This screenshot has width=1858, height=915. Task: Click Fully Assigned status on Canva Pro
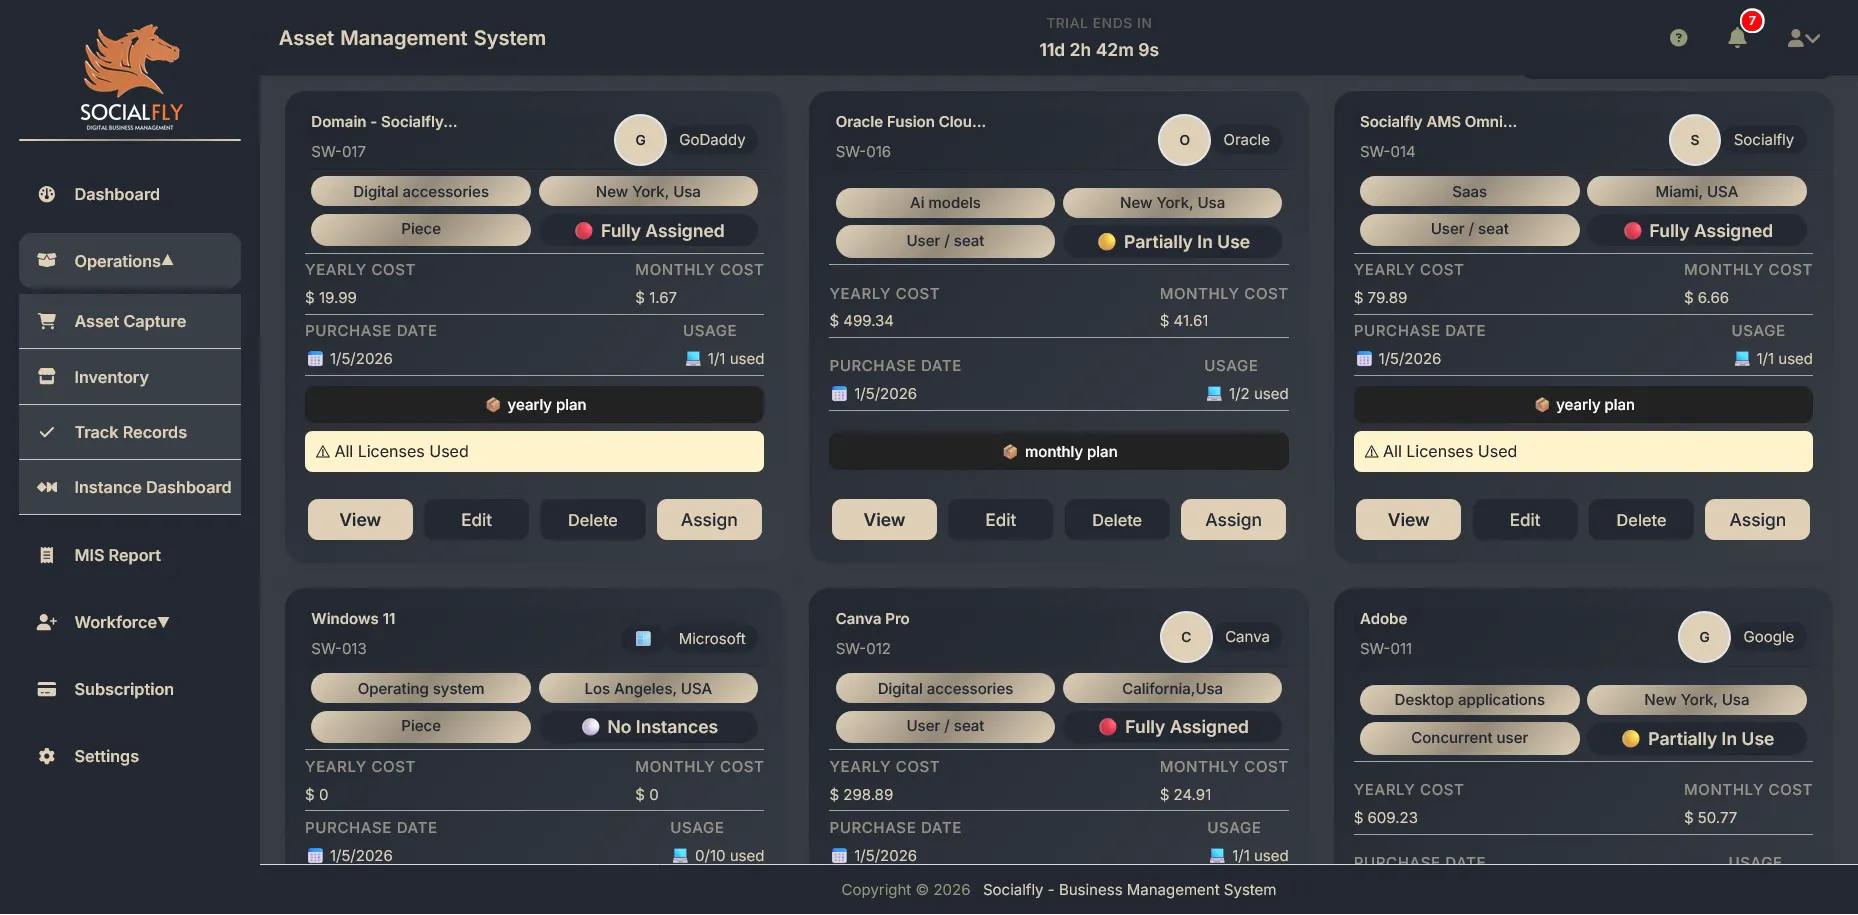point(1173,727)
